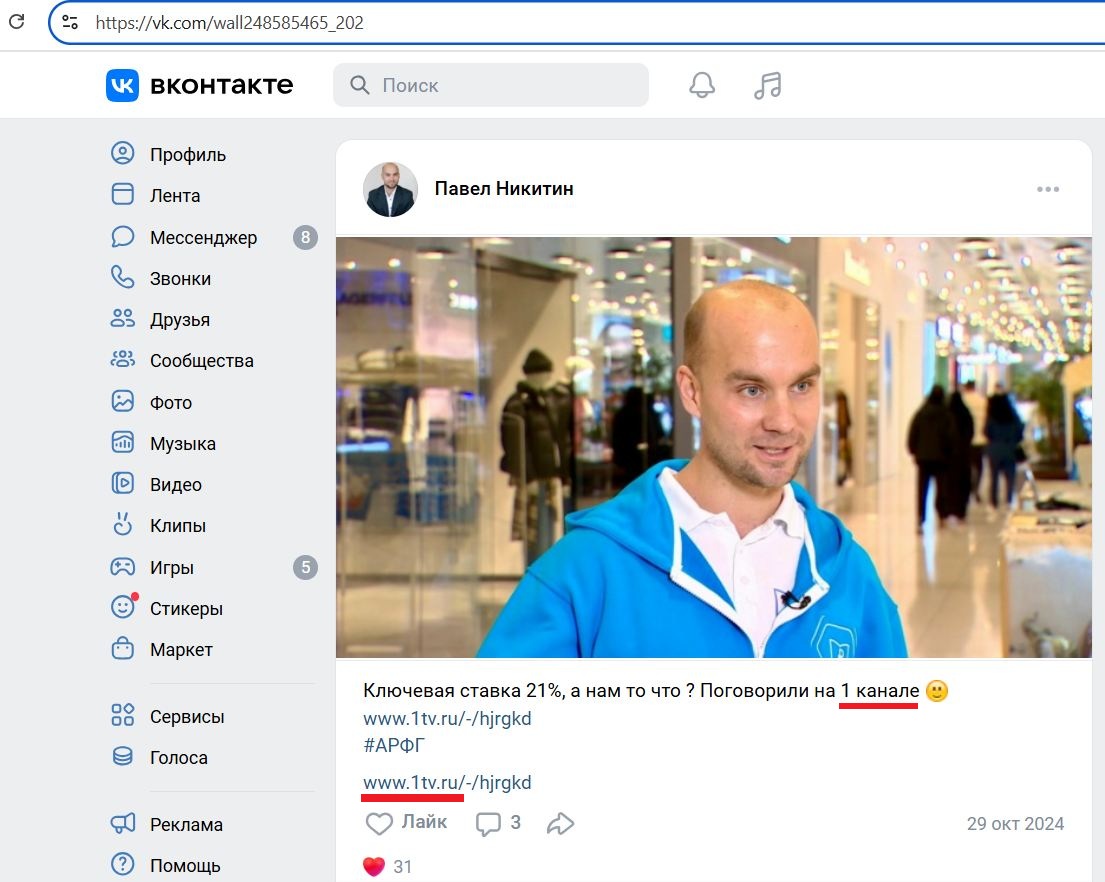Go to Профиль in sidebar
The height and width of the screenshot is (882, 1105).
coord(187,155)
